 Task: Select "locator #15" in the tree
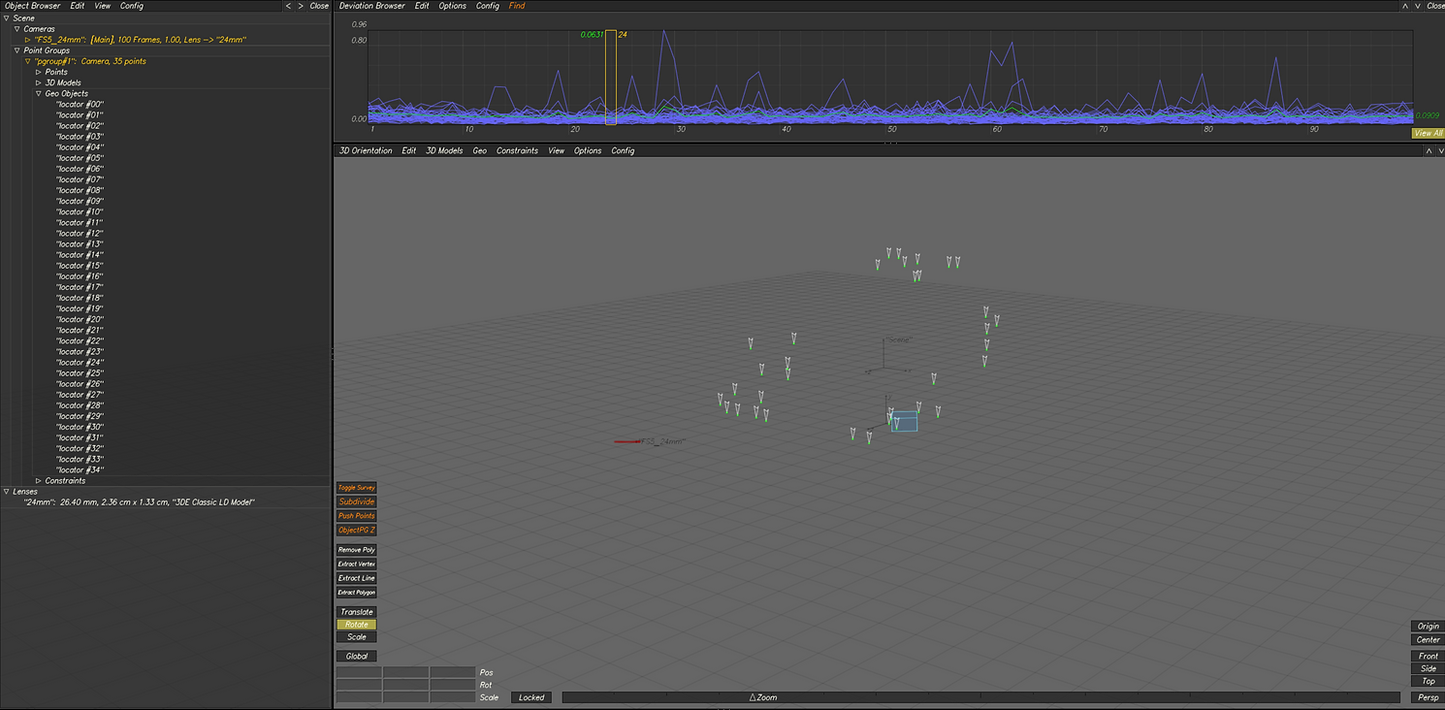80,266
